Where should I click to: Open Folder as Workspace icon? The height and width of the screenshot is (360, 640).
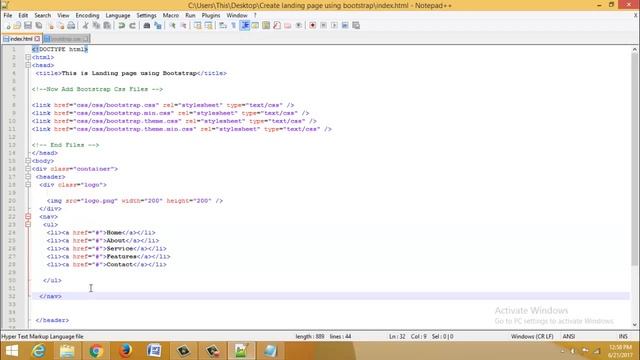[288, 25]
